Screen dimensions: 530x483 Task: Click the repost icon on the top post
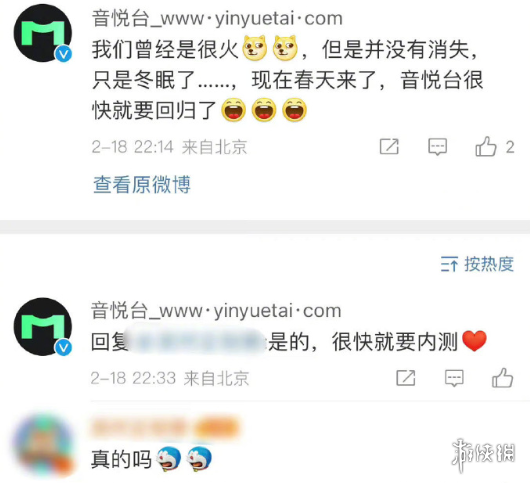pyautogui.click(x=389, y=147)
